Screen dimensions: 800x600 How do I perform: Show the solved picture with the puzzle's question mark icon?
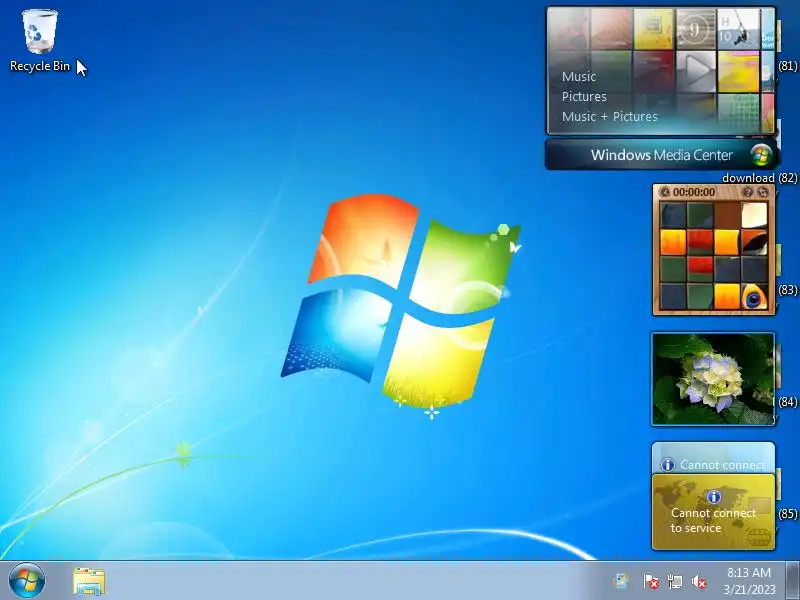(747, 192)
